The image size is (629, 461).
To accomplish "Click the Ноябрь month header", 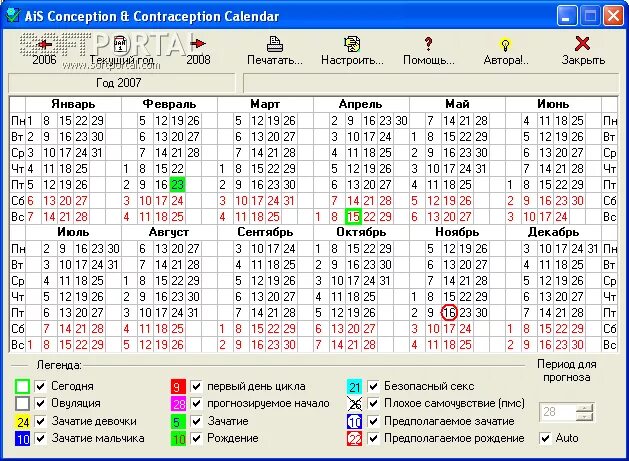I will [457, 232].
